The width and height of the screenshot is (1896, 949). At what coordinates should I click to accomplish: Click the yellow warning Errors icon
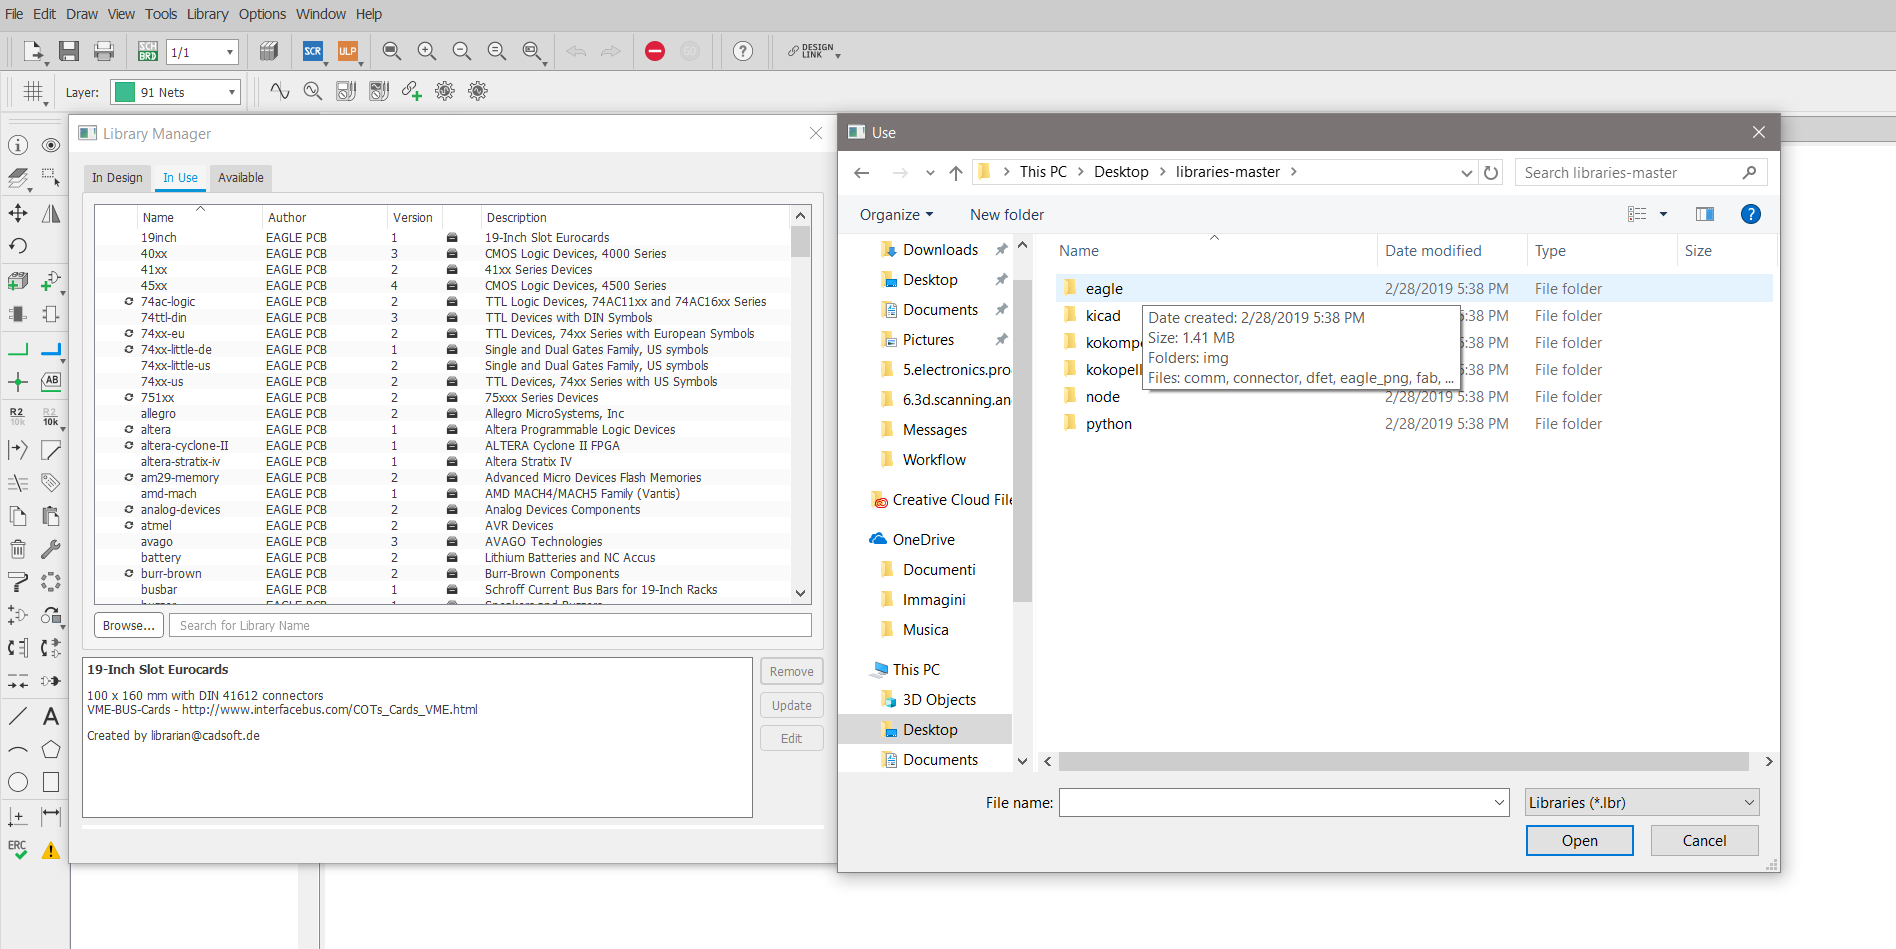tap(51, 850)
